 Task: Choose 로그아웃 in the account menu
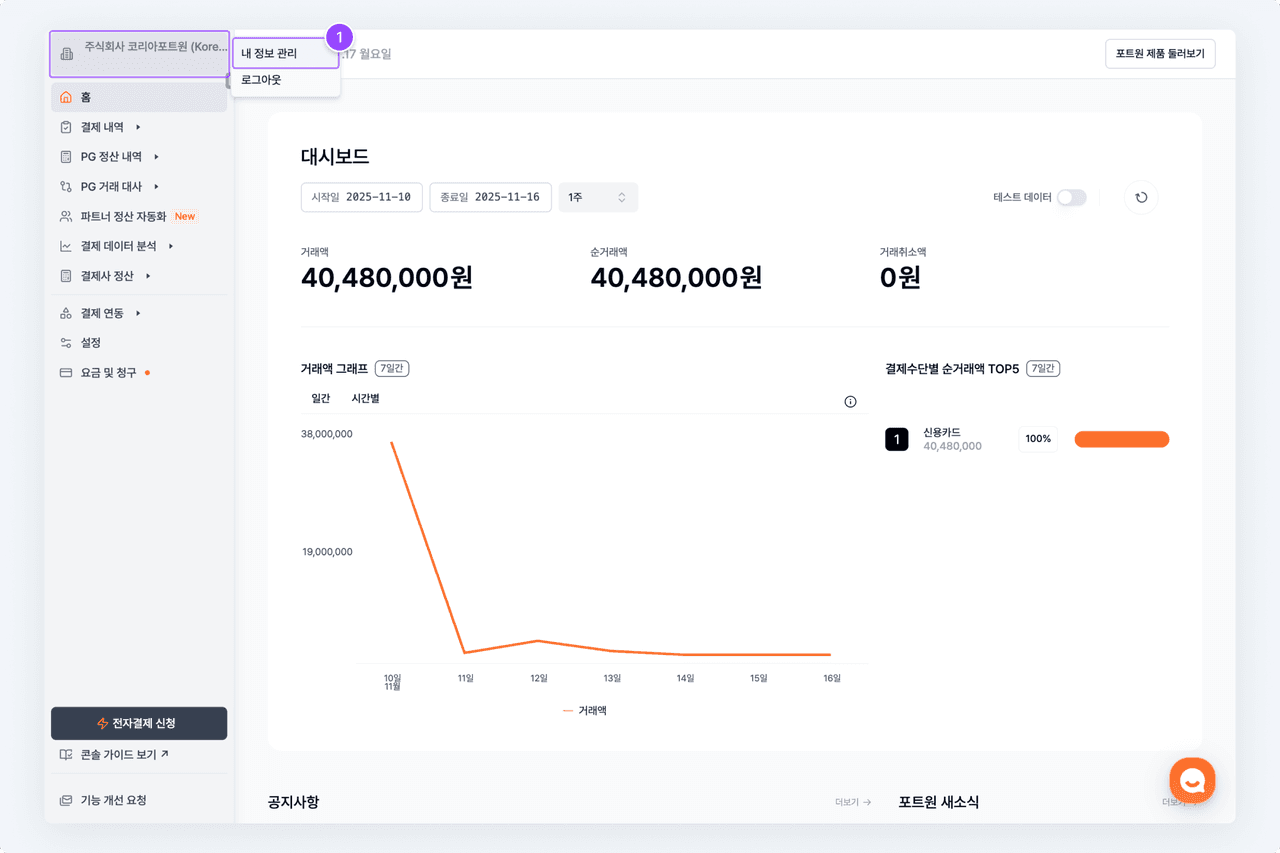click(x=262, y=80)
